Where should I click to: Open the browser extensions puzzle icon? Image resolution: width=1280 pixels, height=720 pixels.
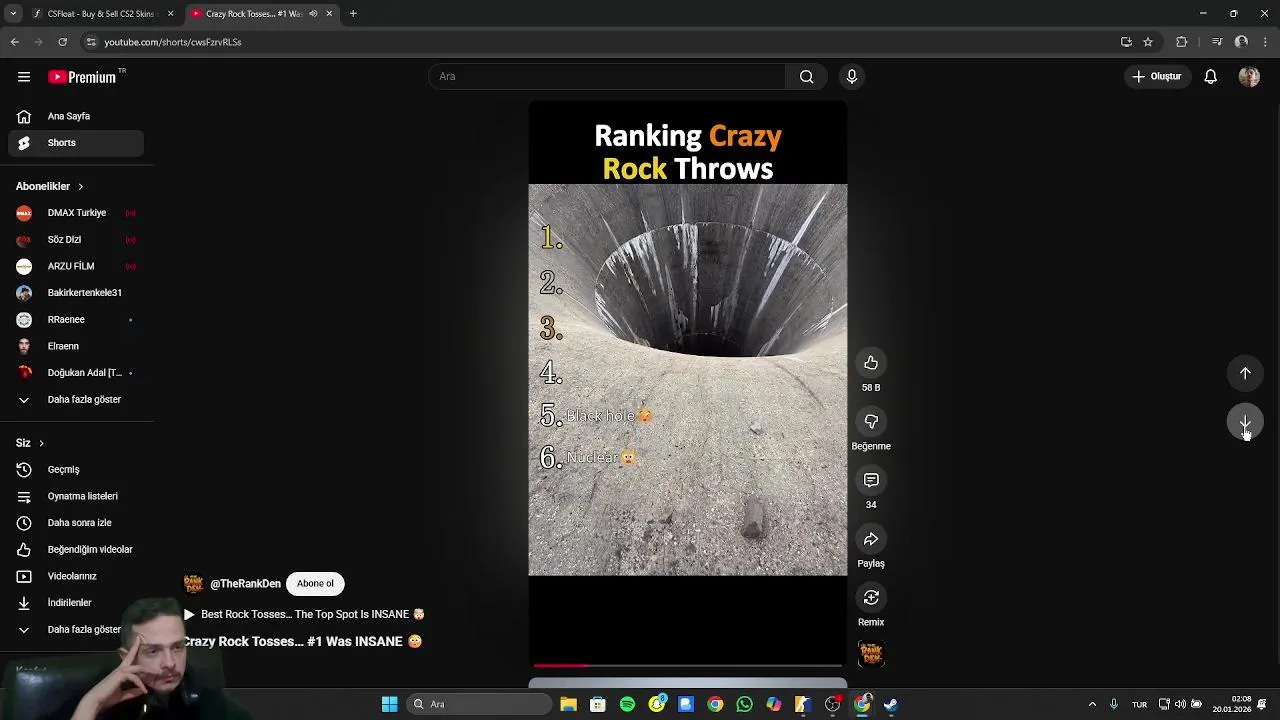click(1182, 42)
